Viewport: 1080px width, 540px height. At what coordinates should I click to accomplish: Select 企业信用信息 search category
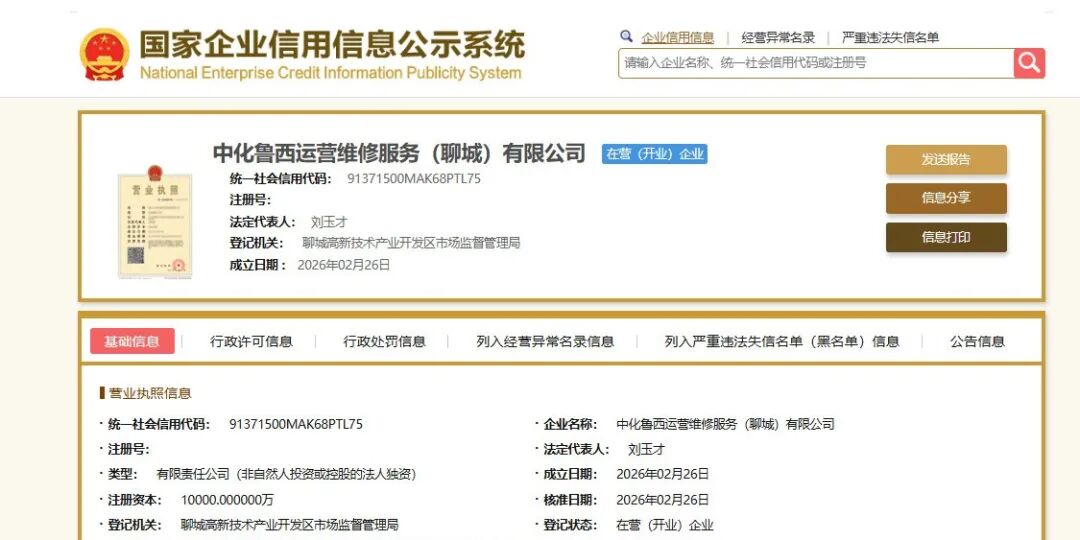point(678,38)
